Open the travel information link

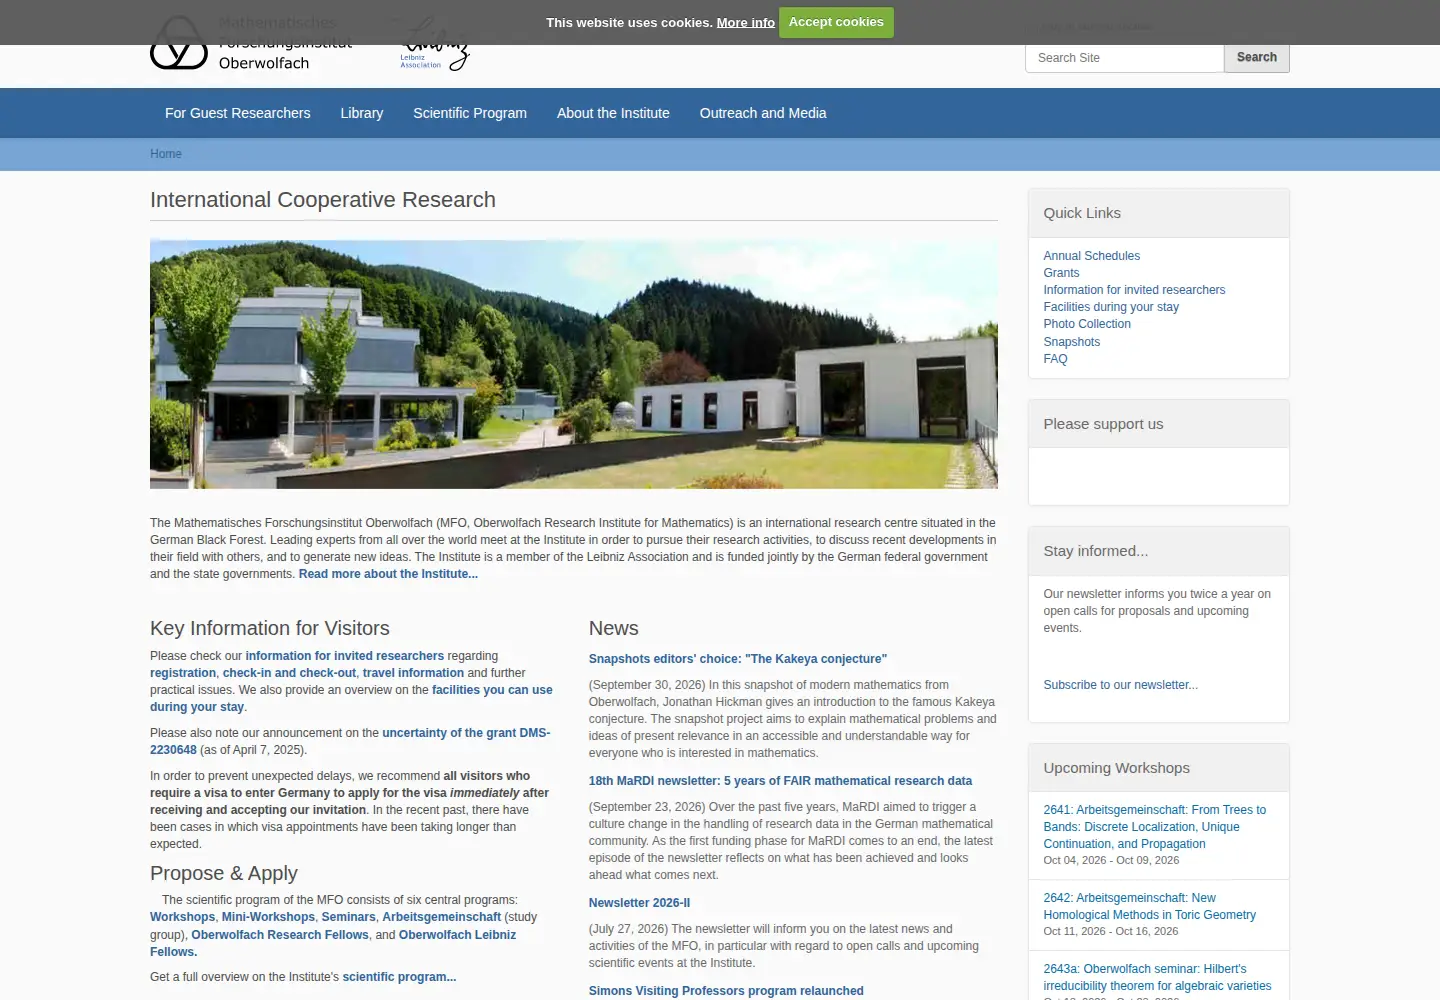coord(413,673)
